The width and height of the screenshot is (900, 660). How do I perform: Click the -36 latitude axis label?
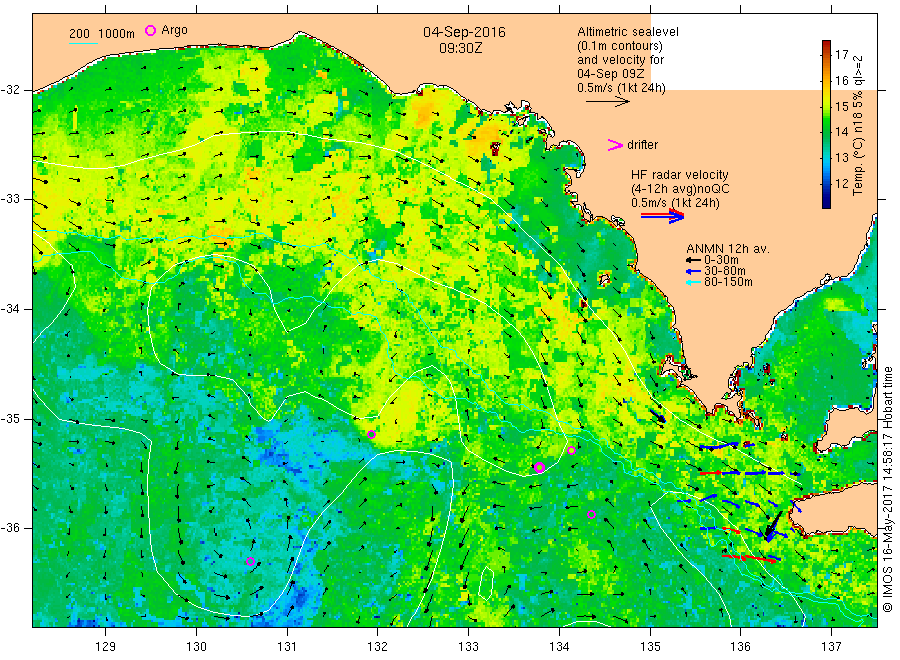[x=11, y=528]
